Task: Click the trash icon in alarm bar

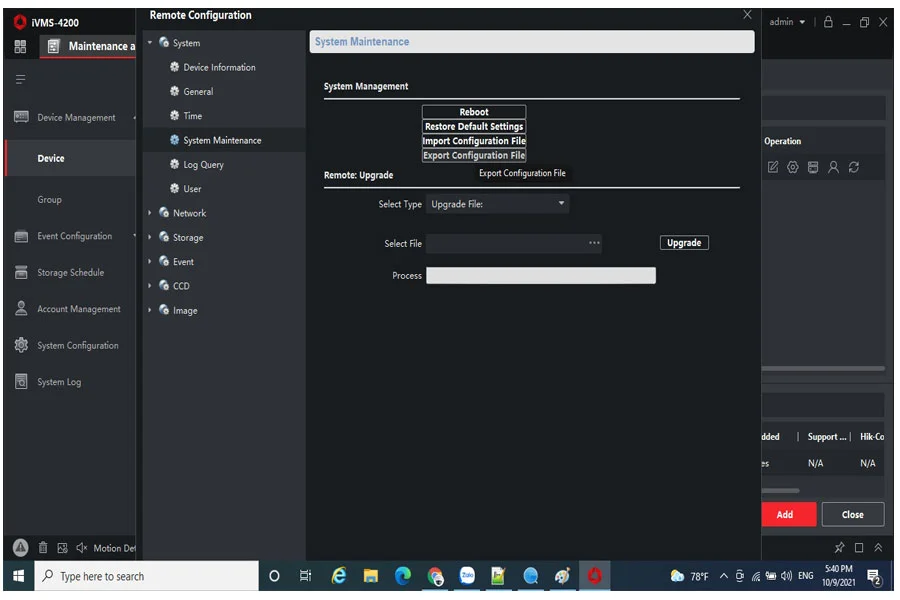Action: pyautogui.click(x=43, y=548)
